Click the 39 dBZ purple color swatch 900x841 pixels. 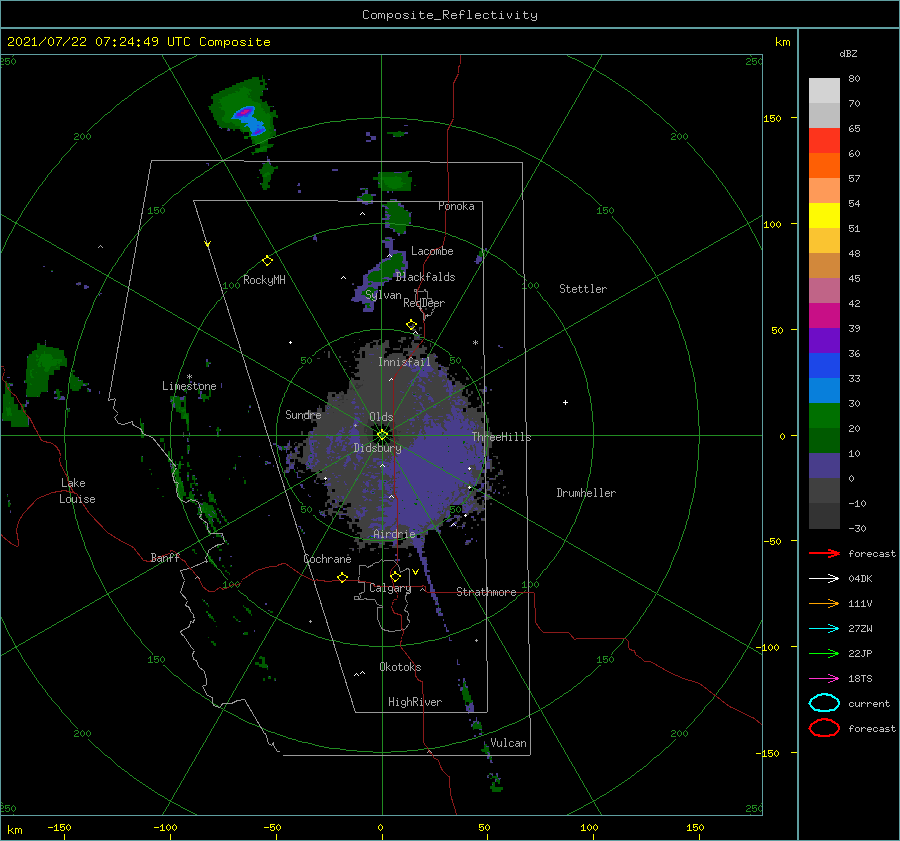click(x=824, y=340)
